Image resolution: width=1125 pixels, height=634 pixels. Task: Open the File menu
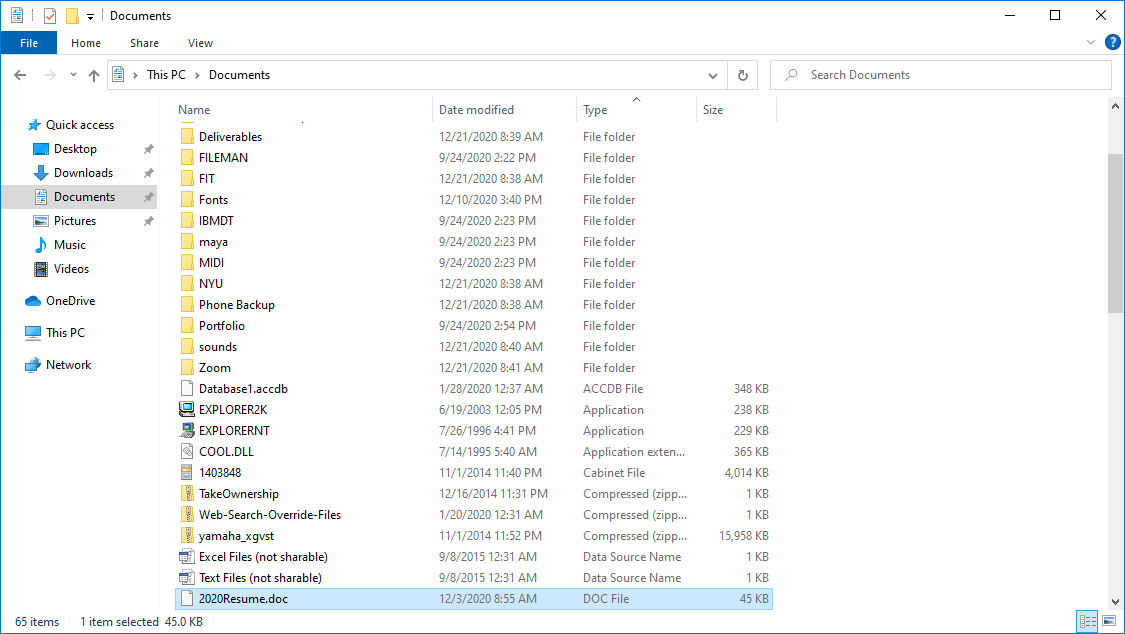pyautogui.click(x=29, y=43)
